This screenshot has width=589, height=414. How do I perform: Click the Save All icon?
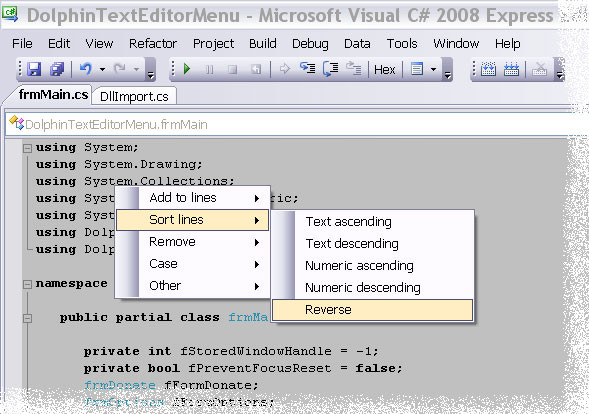(x=57, y=69)
